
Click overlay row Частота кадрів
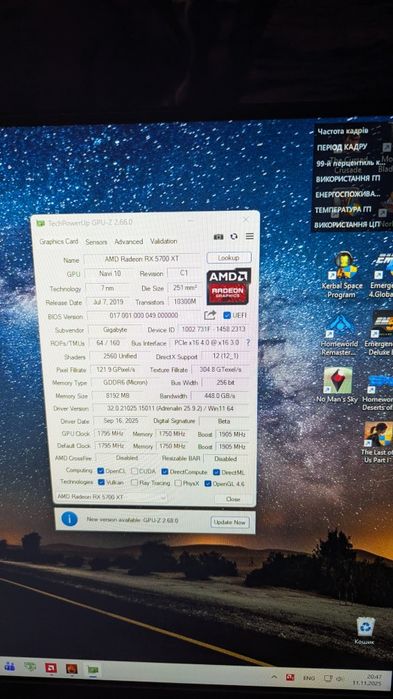tap(342, 130)
